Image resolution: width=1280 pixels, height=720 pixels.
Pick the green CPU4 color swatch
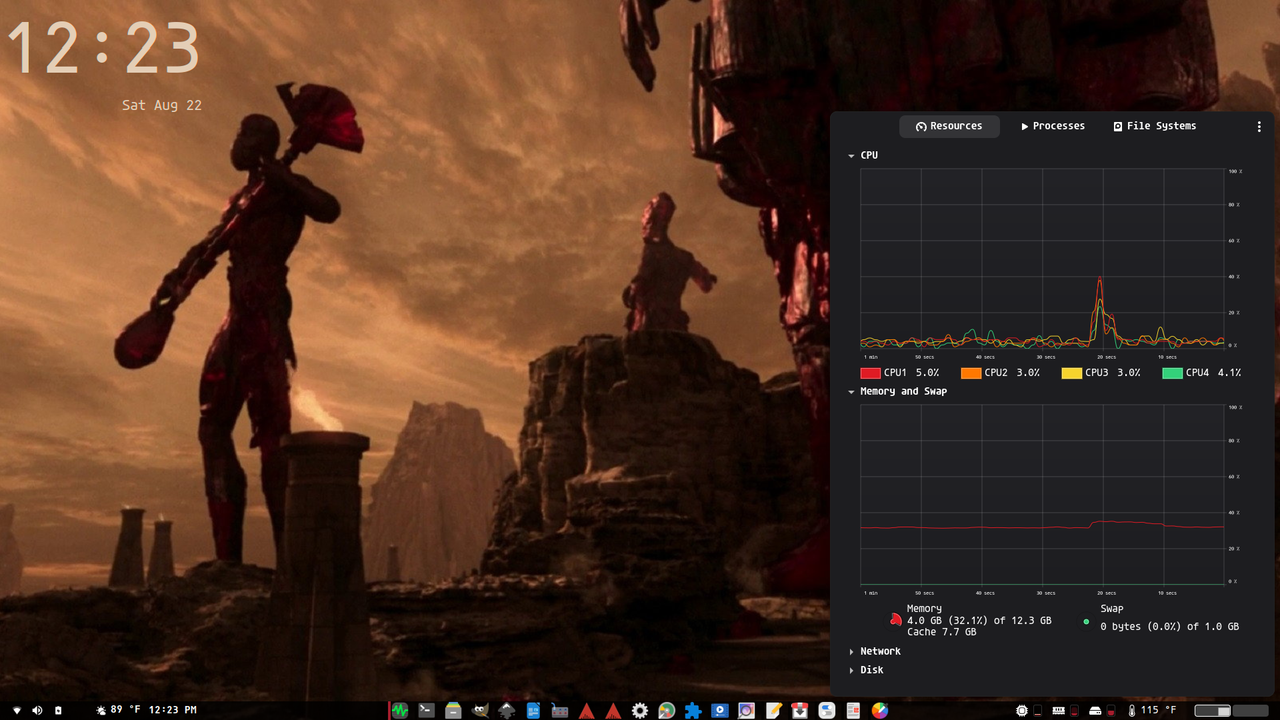point(1172,373)
